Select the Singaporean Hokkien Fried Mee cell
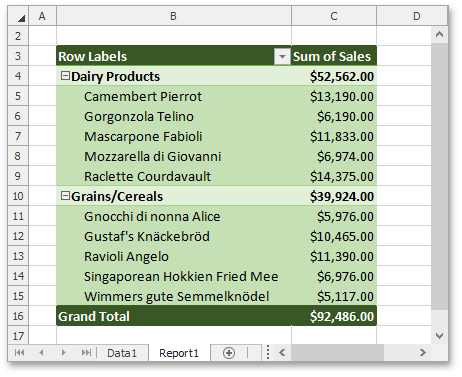The width and height of the screenshot is (462, 377). click(174, 276)
